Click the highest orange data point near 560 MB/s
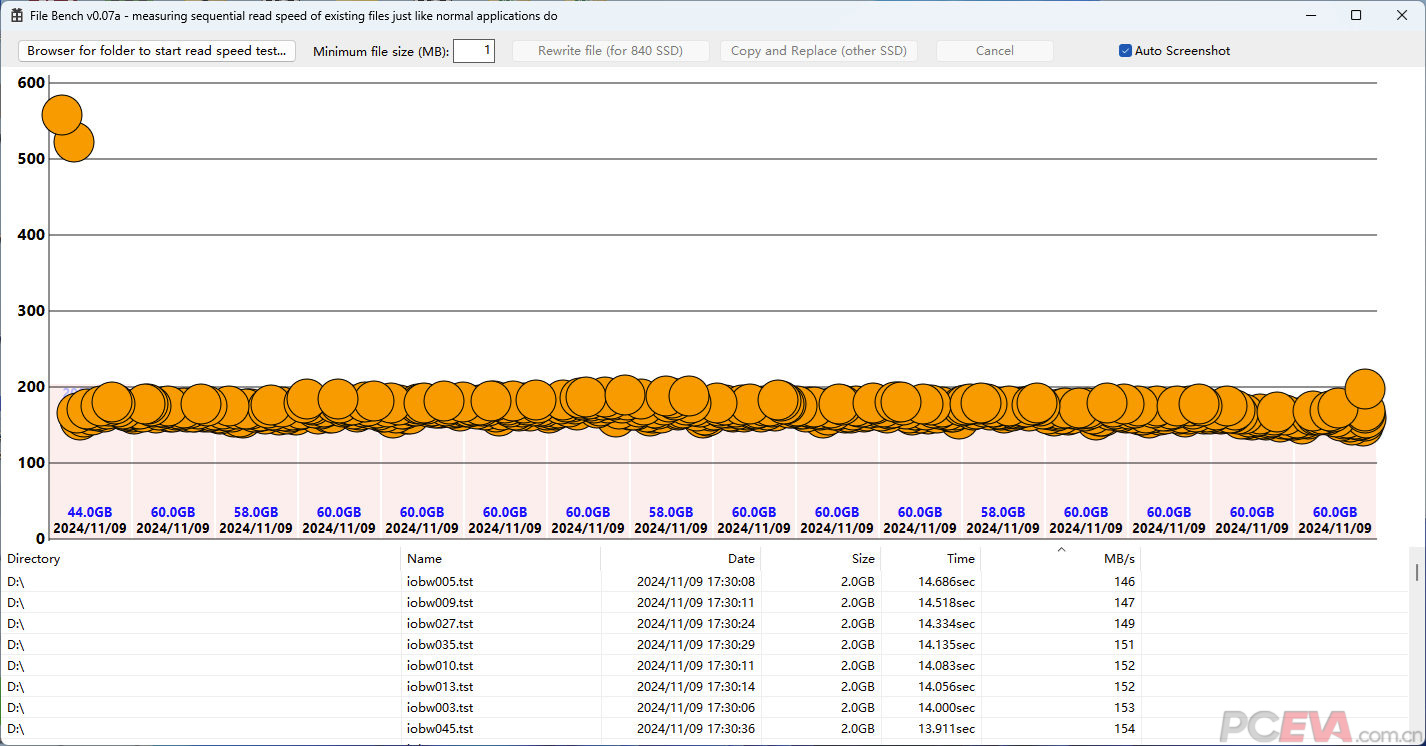Image resolution: width=1426 pixels, height=746 pixels. pyautogui.click(x=60, y=114)
